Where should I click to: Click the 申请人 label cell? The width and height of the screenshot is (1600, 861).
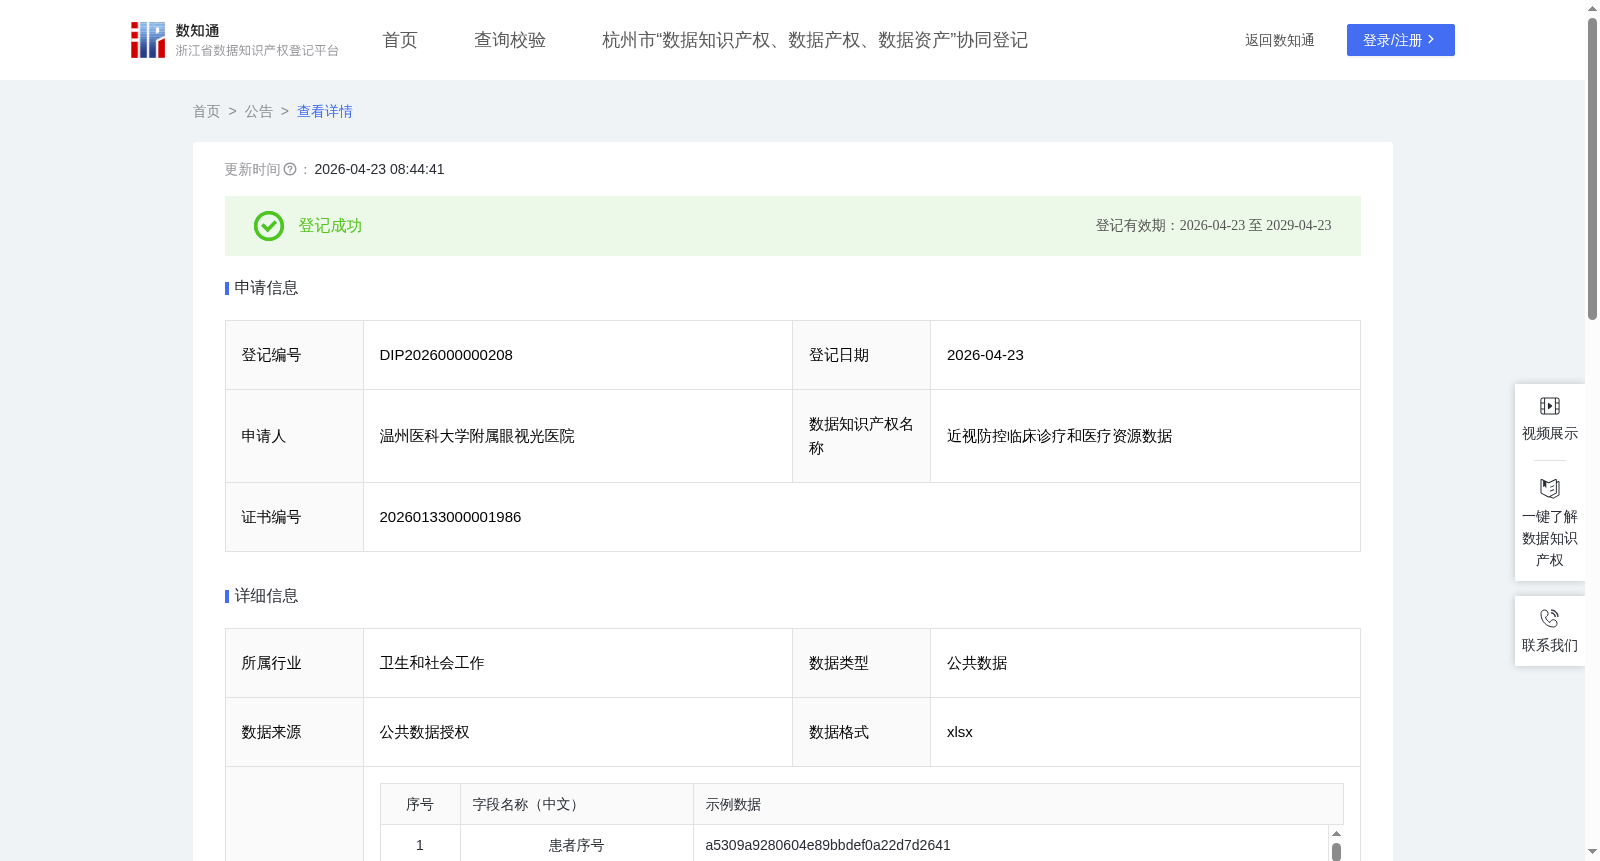coord(295,436)
